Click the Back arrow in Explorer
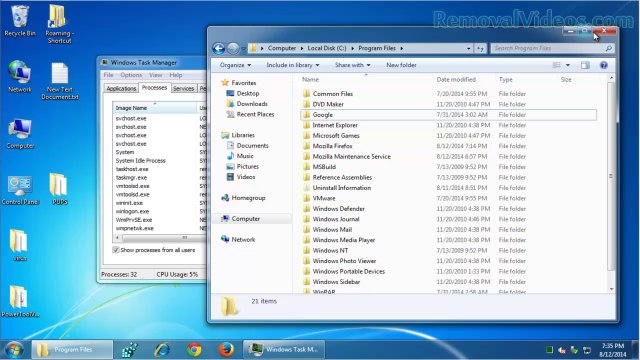The height and width of the screenshot is (360, 640). [x=218, y=49]
